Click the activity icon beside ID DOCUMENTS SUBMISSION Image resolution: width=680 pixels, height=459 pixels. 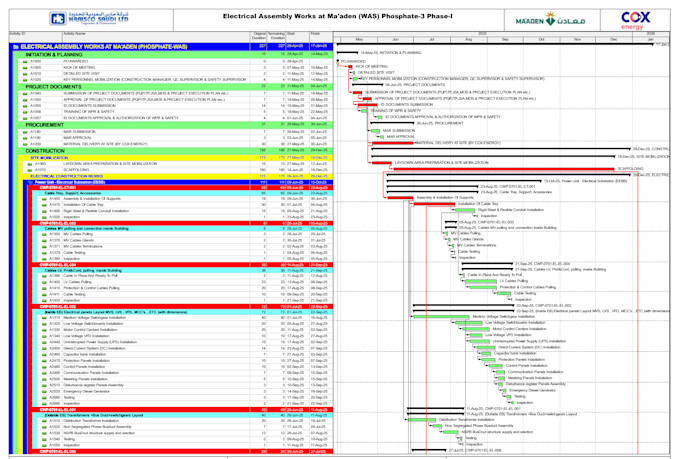coord(25,106)
